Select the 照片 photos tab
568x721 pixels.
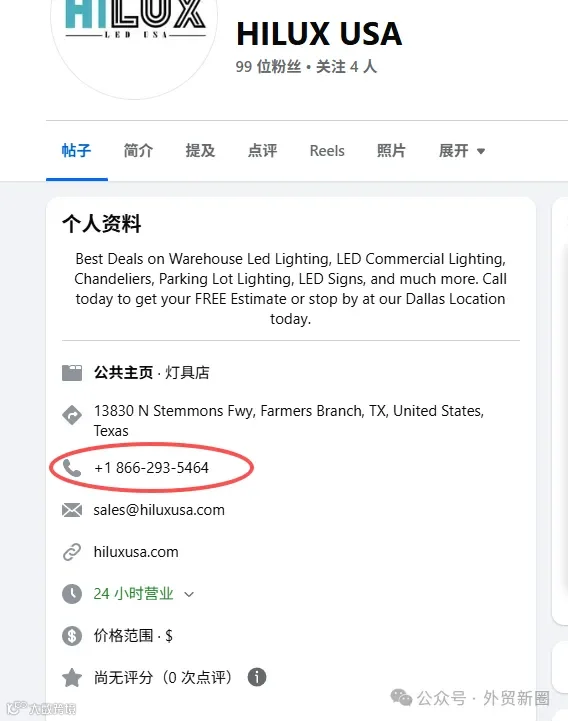coord(391,150)
